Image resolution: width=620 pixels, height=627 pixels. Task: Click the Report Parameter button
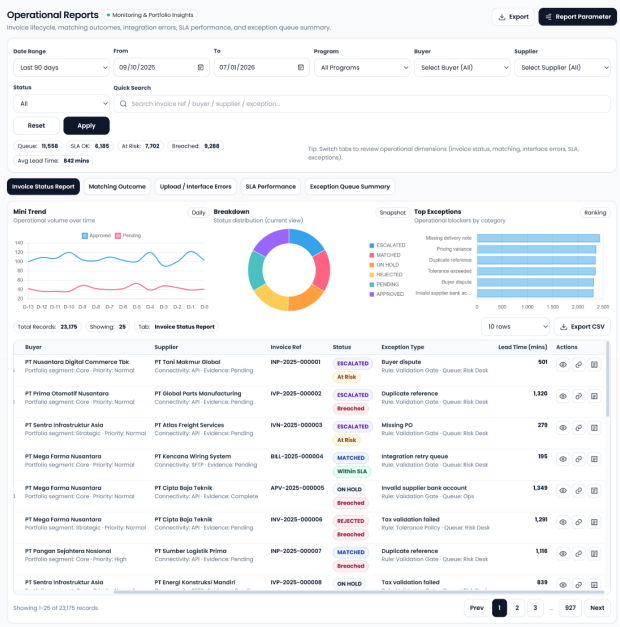[x=577, y=17]
